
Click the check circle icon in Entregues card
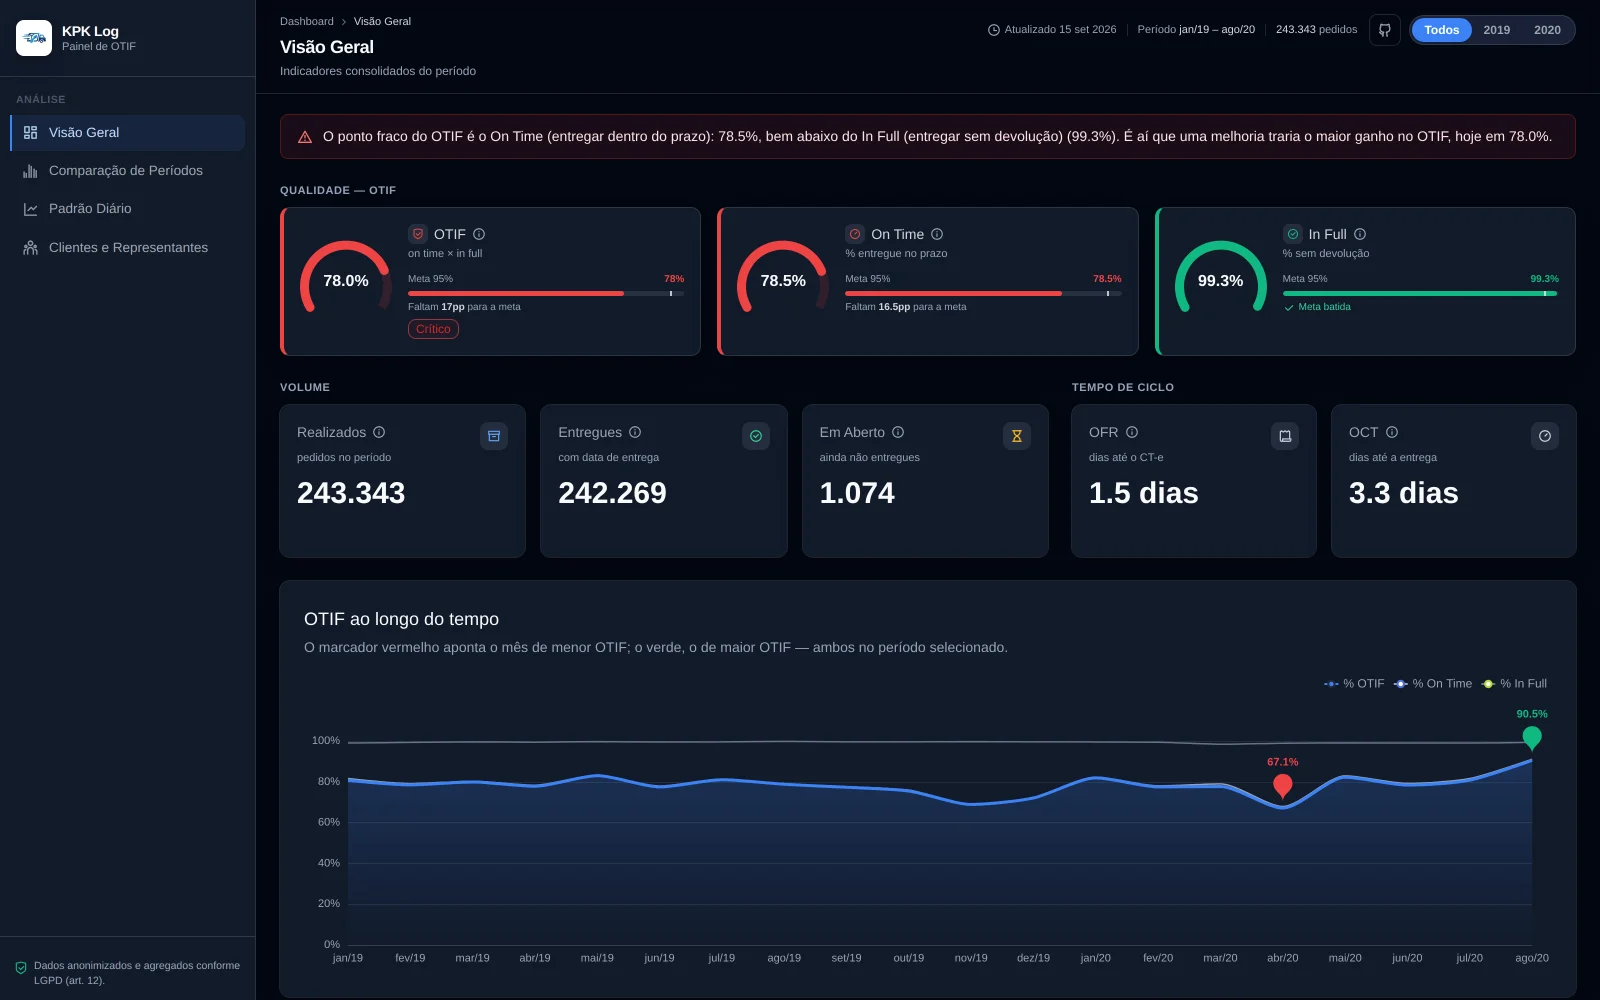tap(756, 436)
